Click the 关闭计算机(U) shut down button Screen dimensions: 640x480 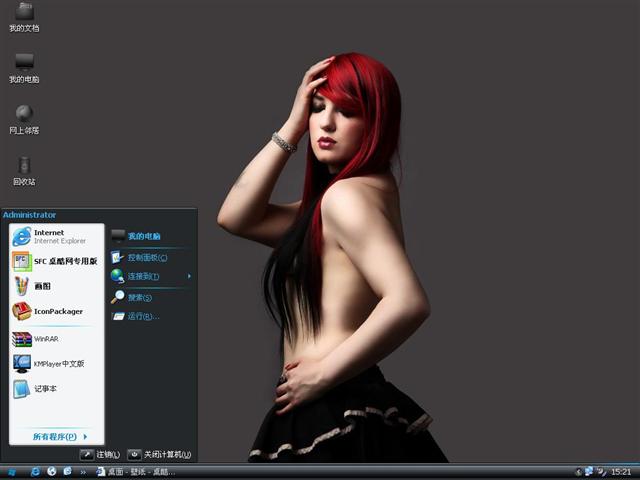click(x=160, y=454)
